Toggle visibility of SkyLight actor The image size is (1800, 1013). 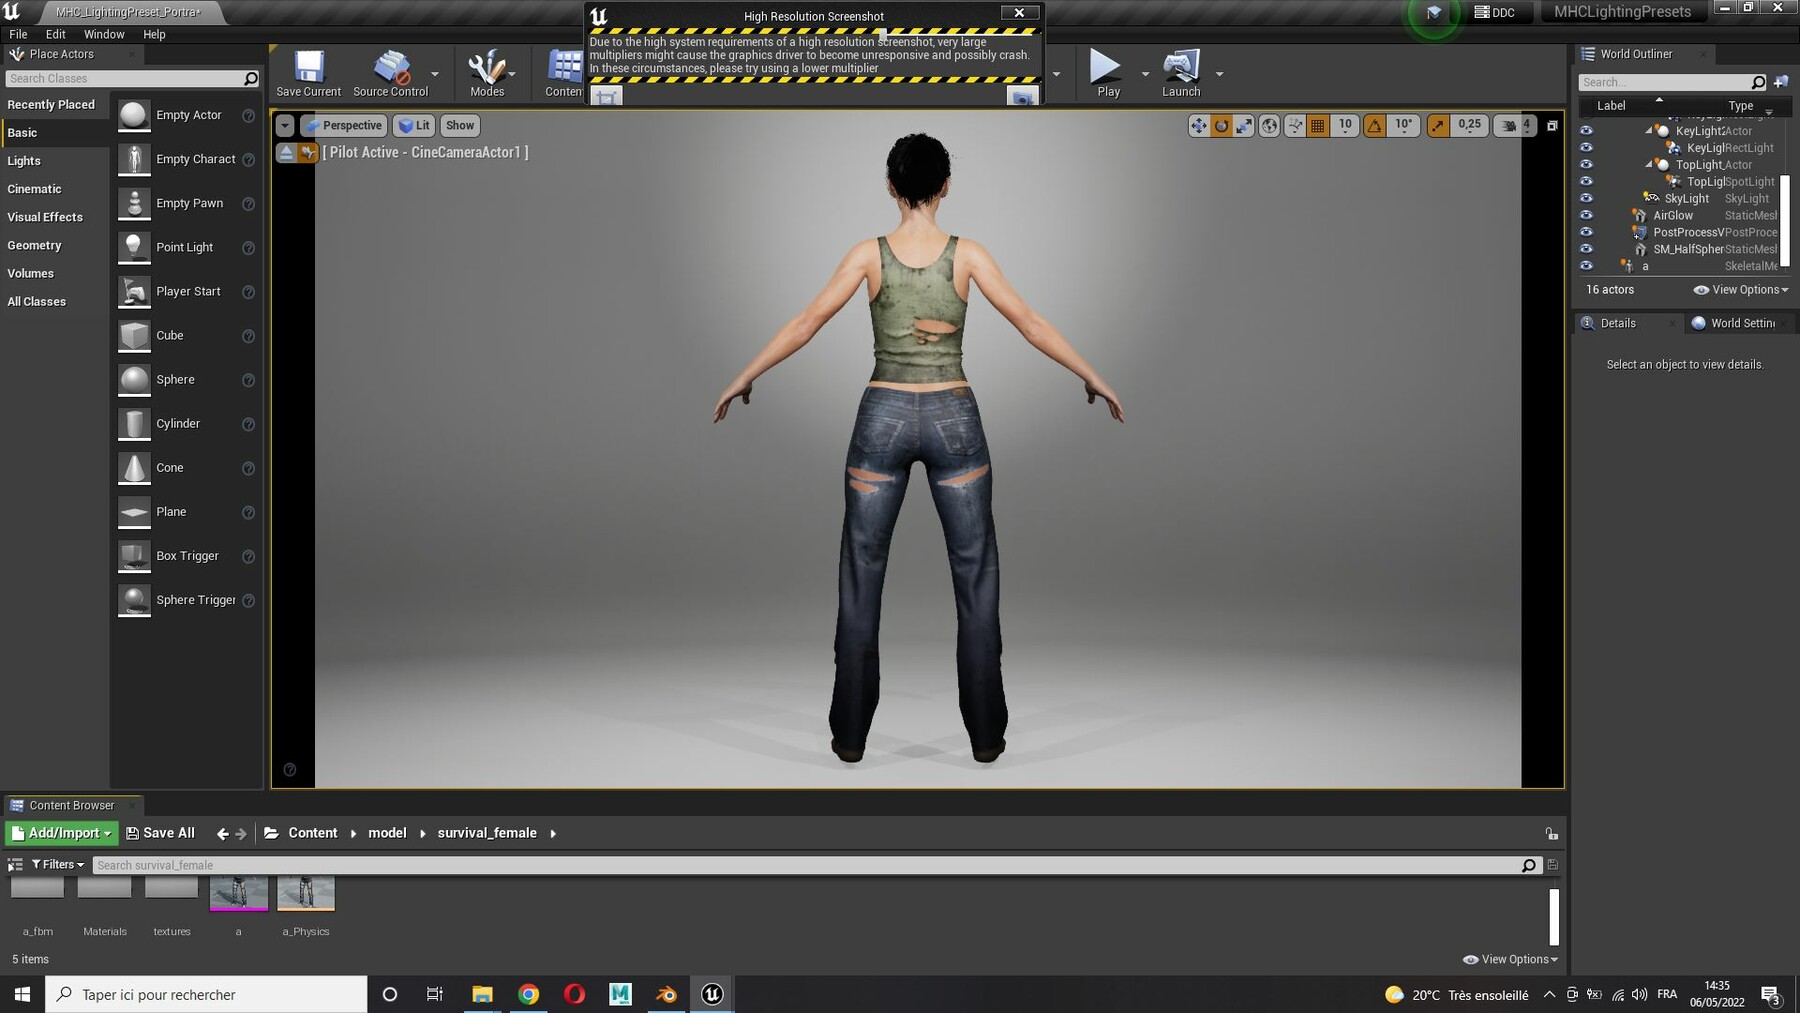1586,198
